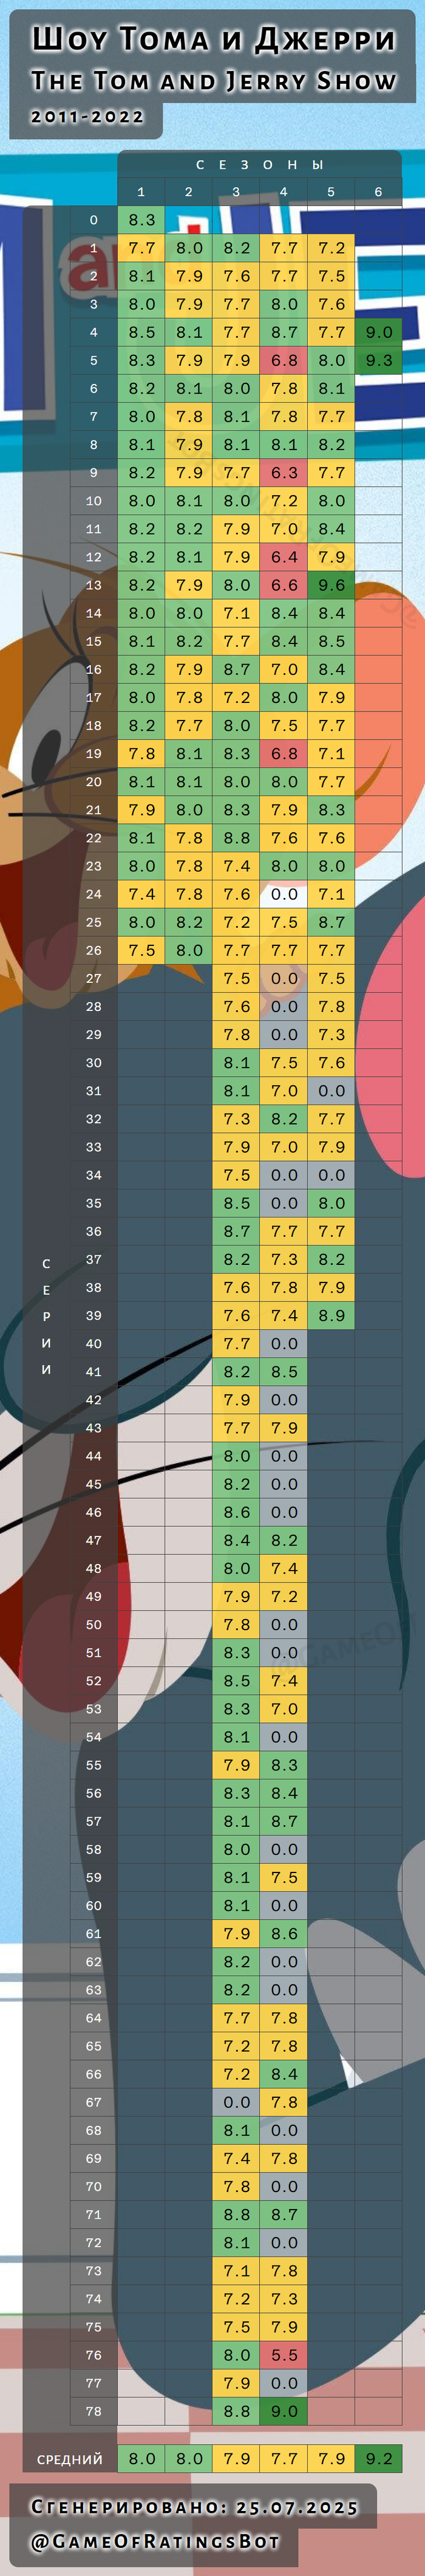The width and height of the screenshot is (425, 2576).
Task: Select season column header '5'
Action: tap(331, 192)
